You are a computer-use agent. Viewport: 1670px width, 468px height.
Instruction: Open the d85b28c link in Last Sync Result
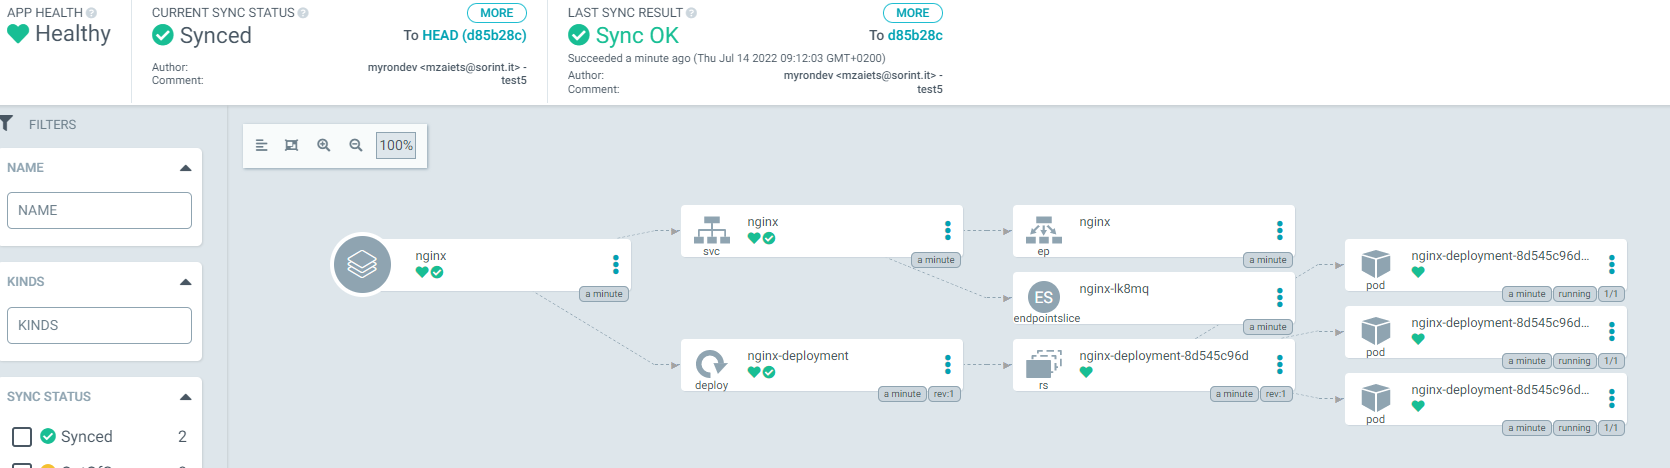pos(915,35)
